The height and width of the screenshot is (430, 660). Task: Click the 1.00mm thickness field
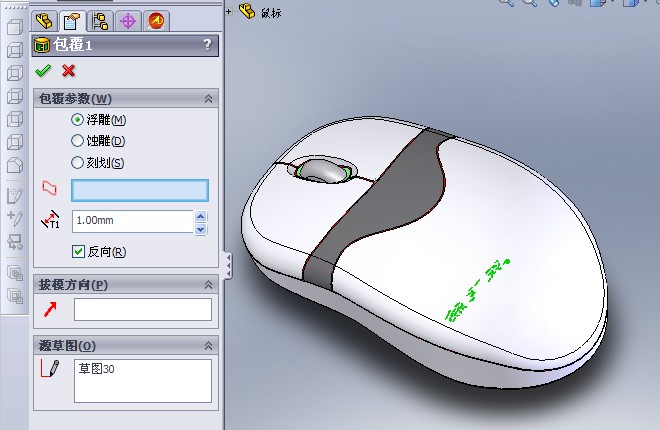coord(133,221)
